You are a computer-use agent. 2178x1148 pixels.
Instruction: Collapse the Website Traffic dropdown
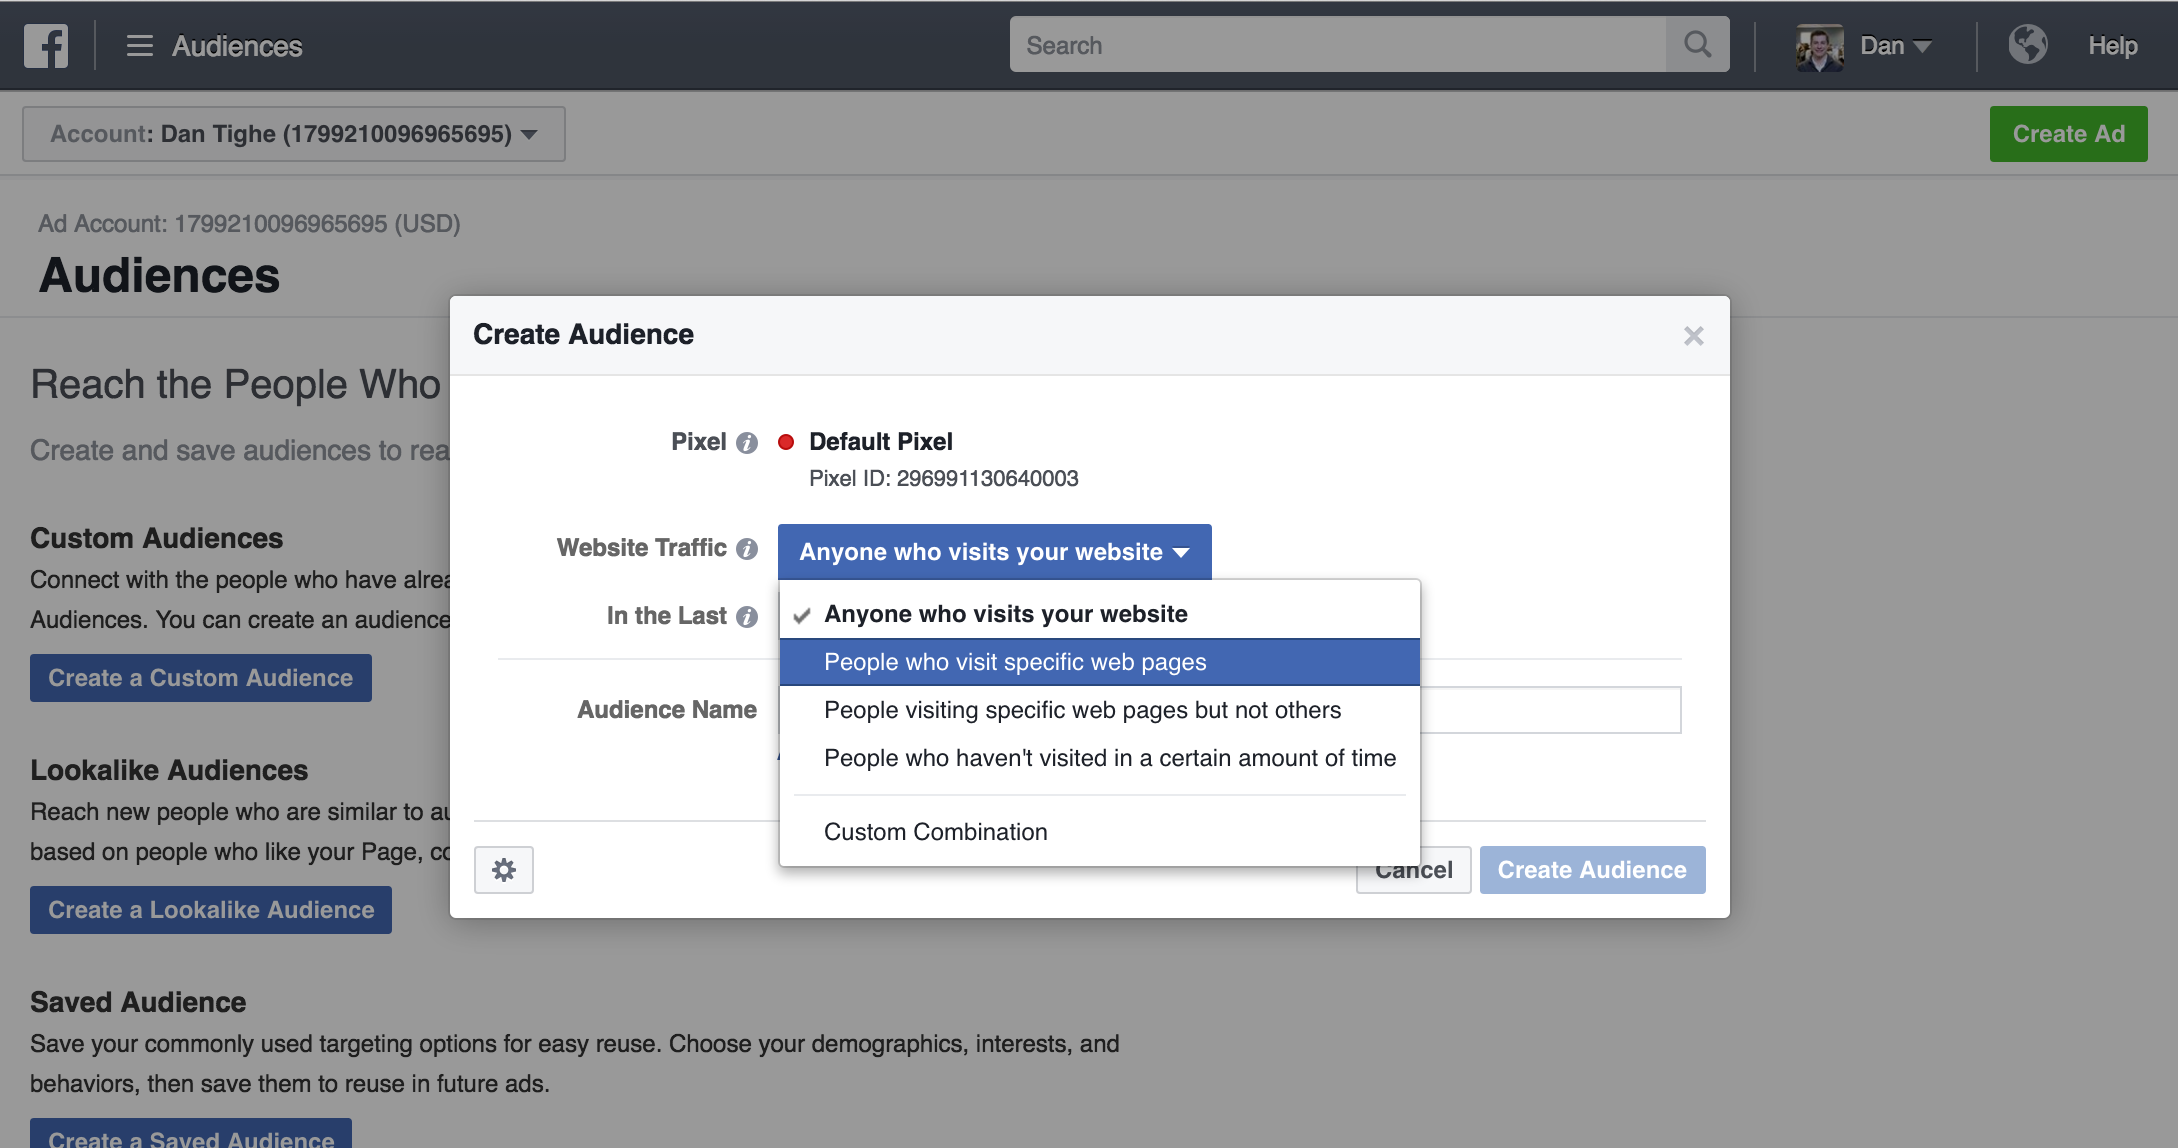coord(995,552)
